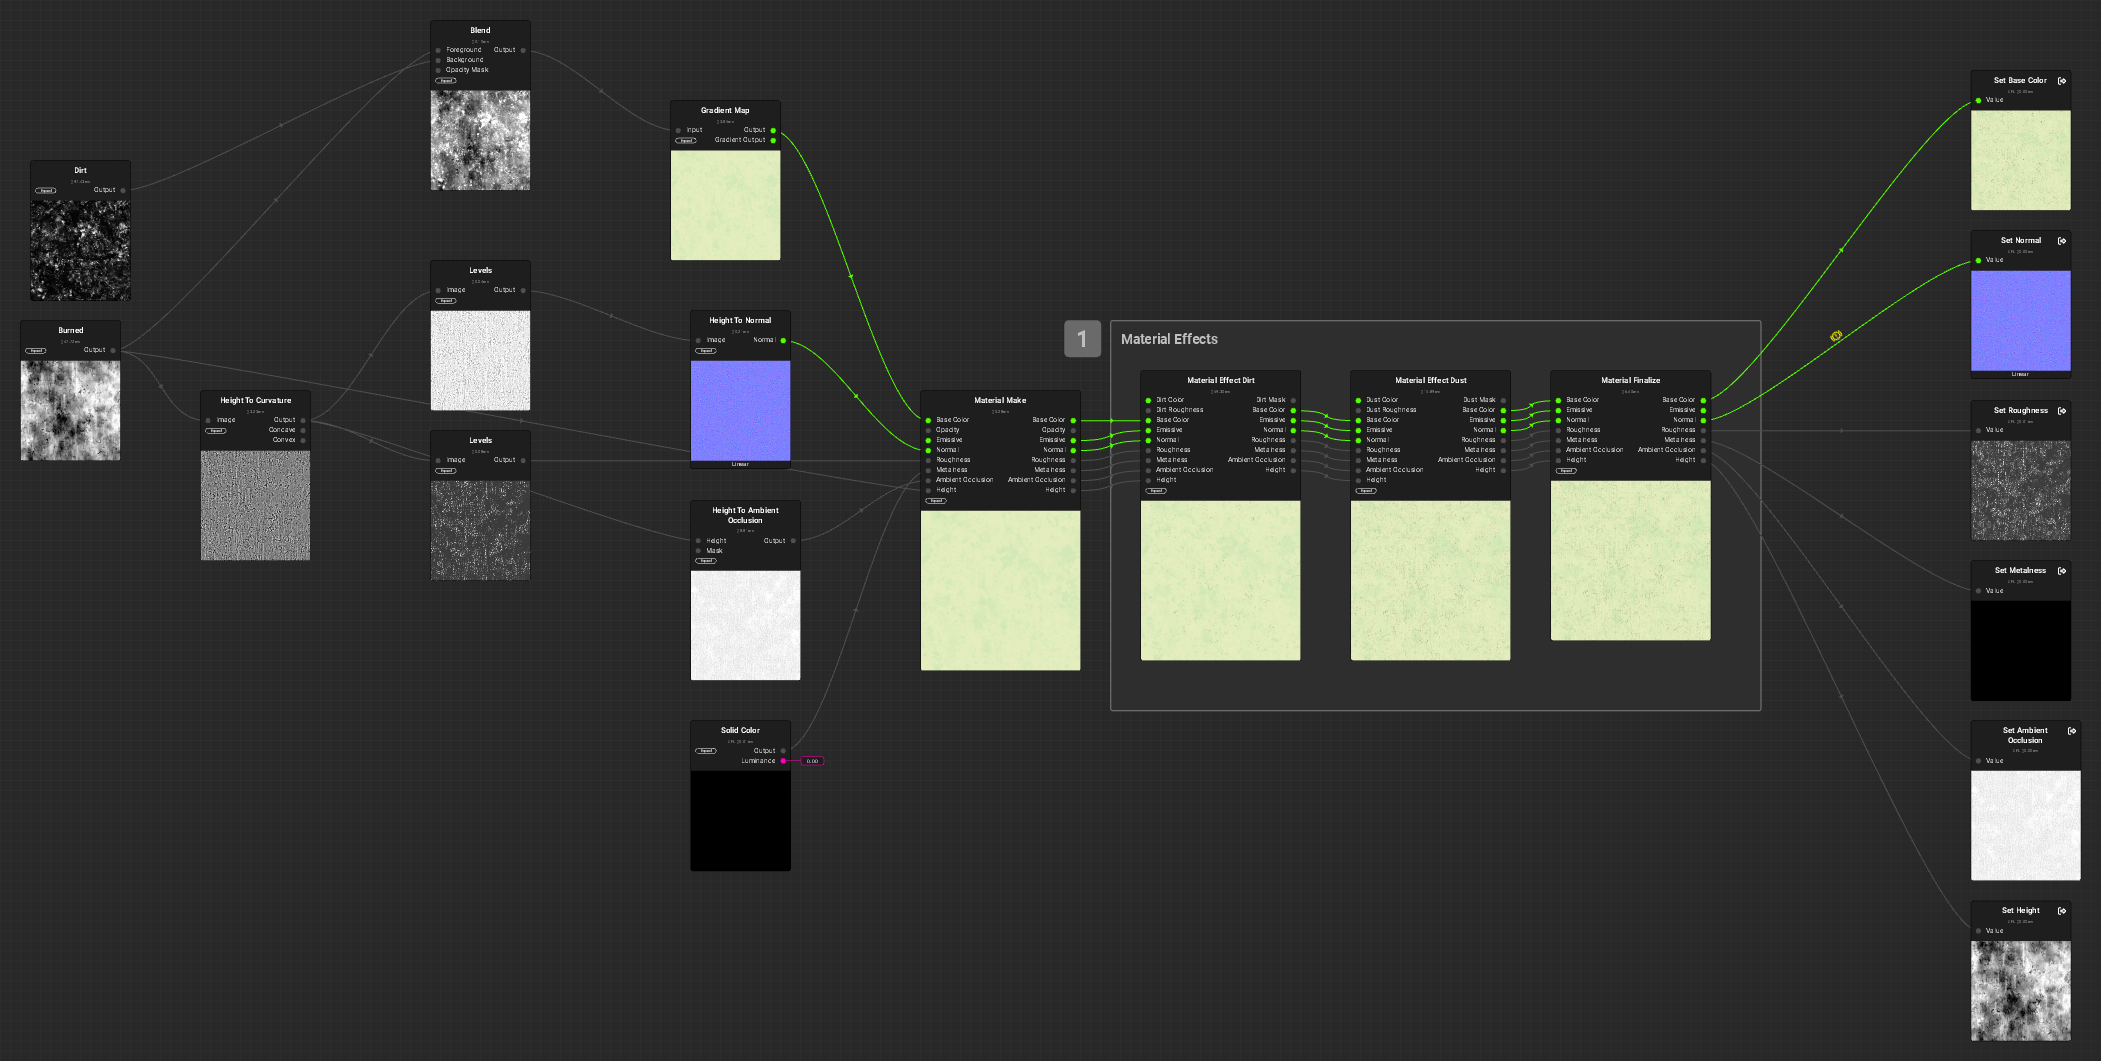Click the Luminance value field on Solid Color

[812, 761]
